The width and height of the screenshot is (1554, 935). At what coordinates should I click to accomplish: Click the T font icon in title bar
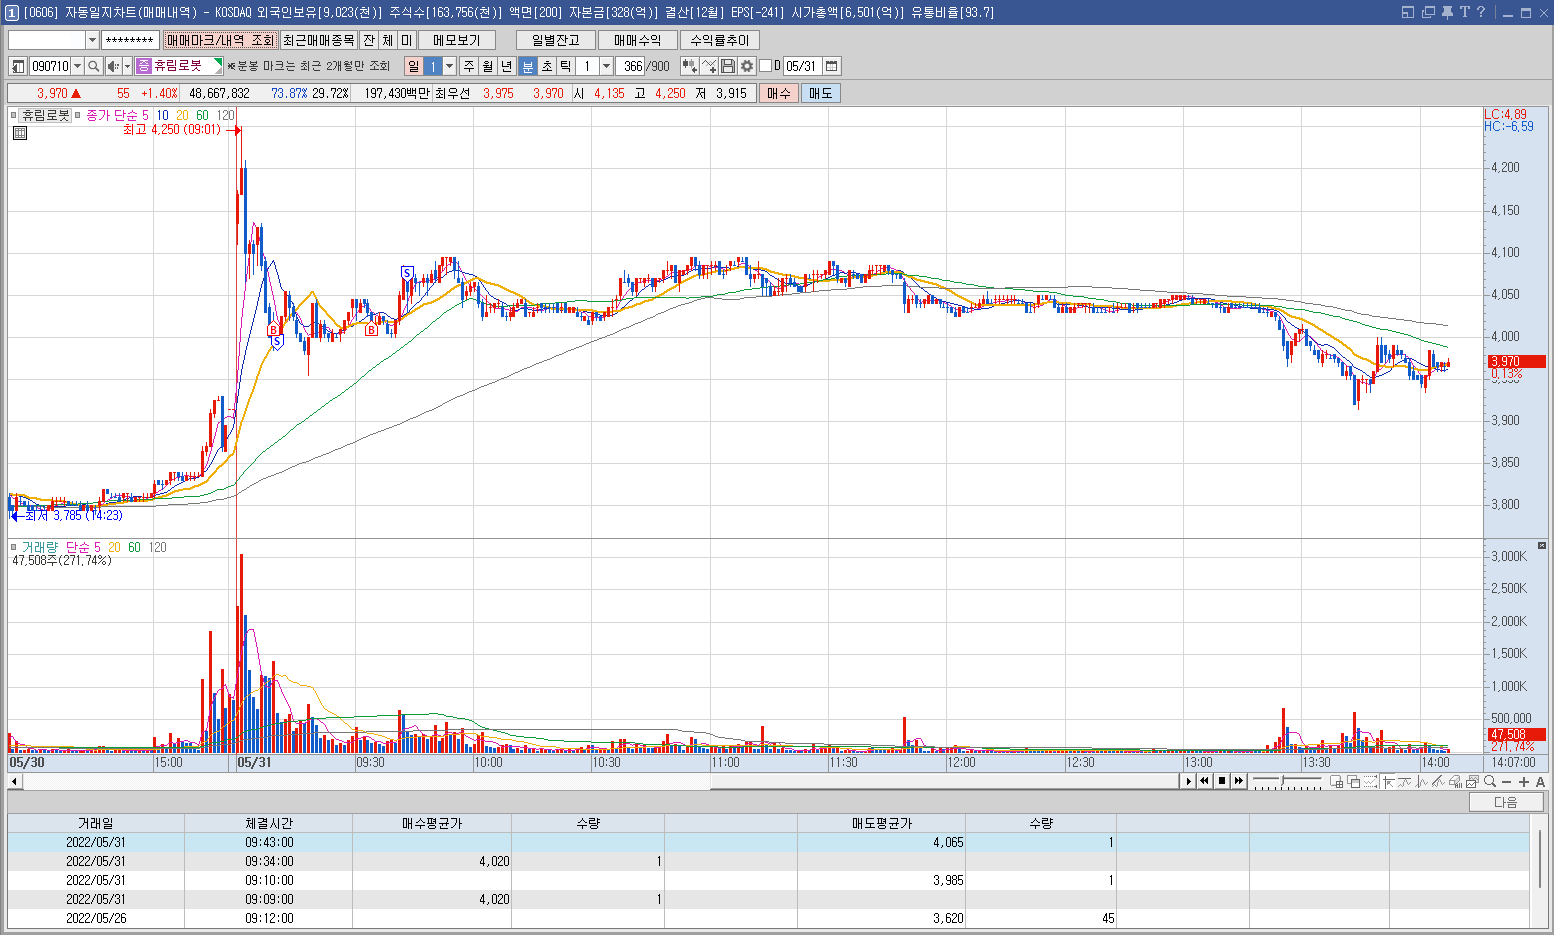point(1464,12)
